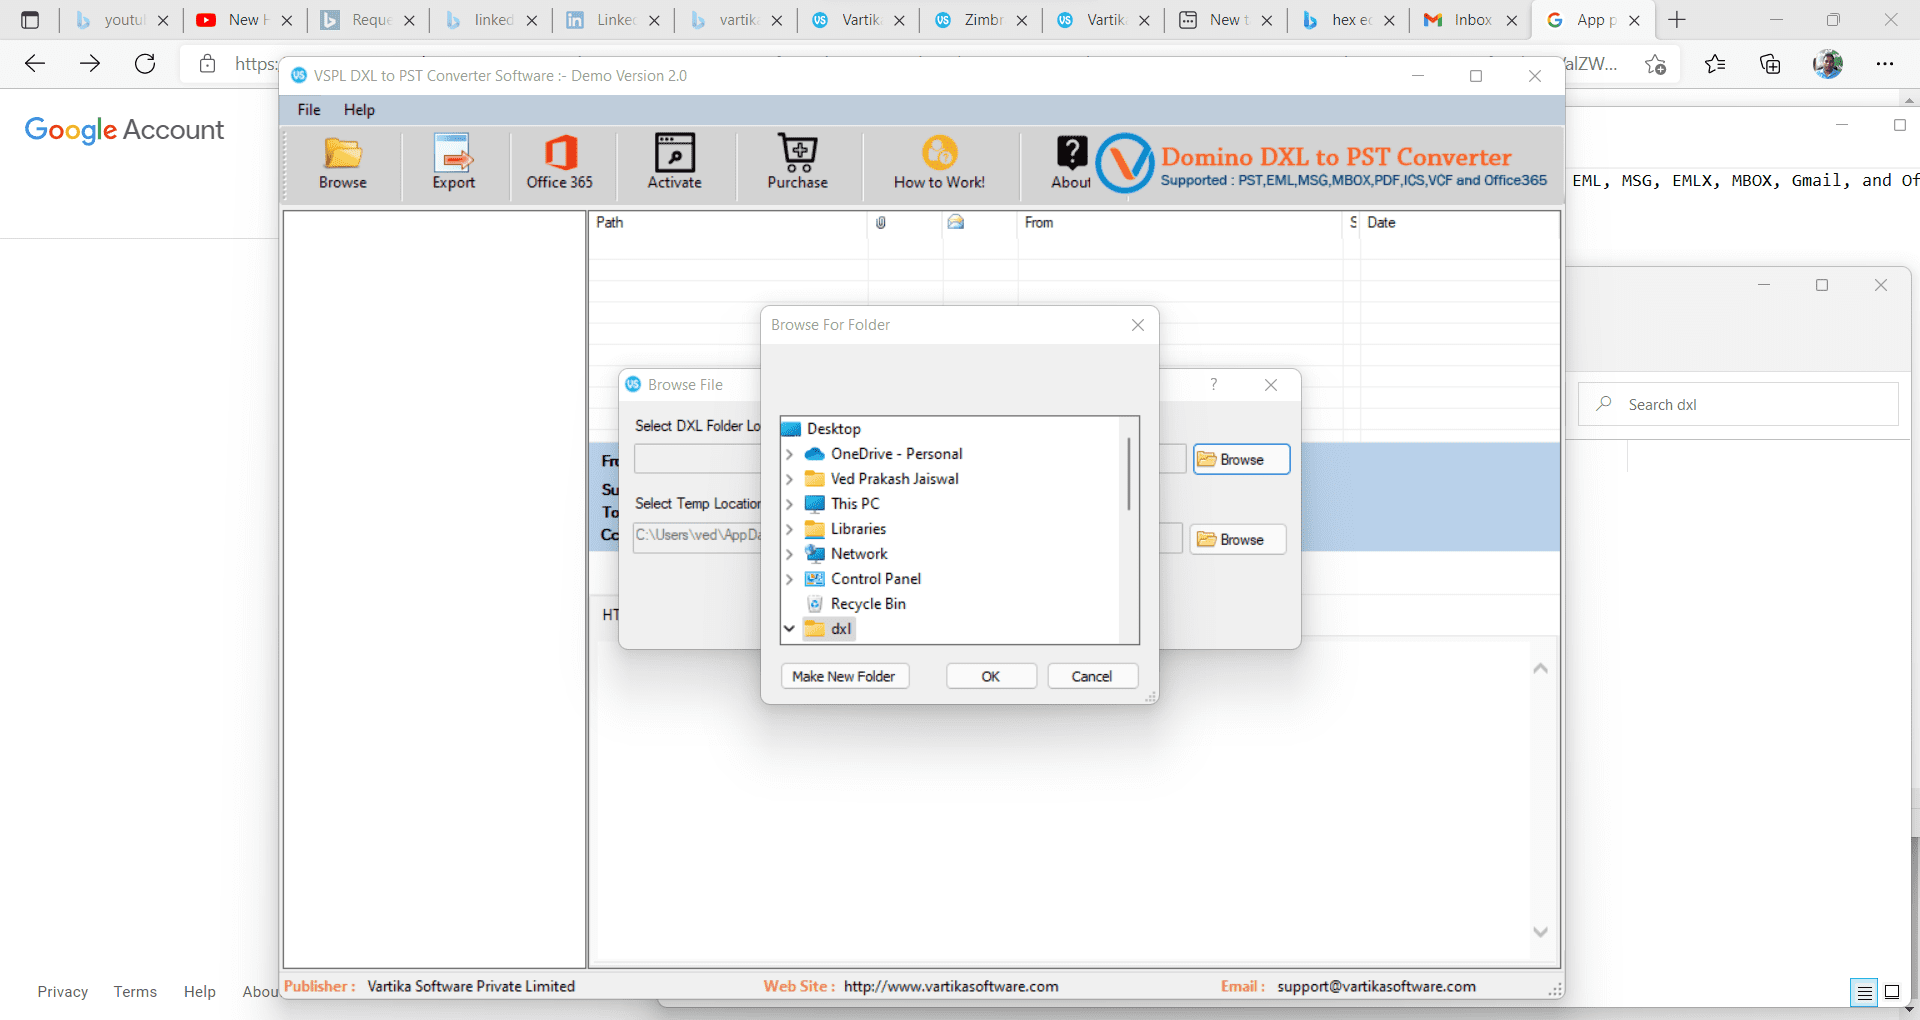Click the preview pane scroll down arrow
Image resolution: width=1920 pixels, height=1020 pixels.
[x=1541, y=932]
